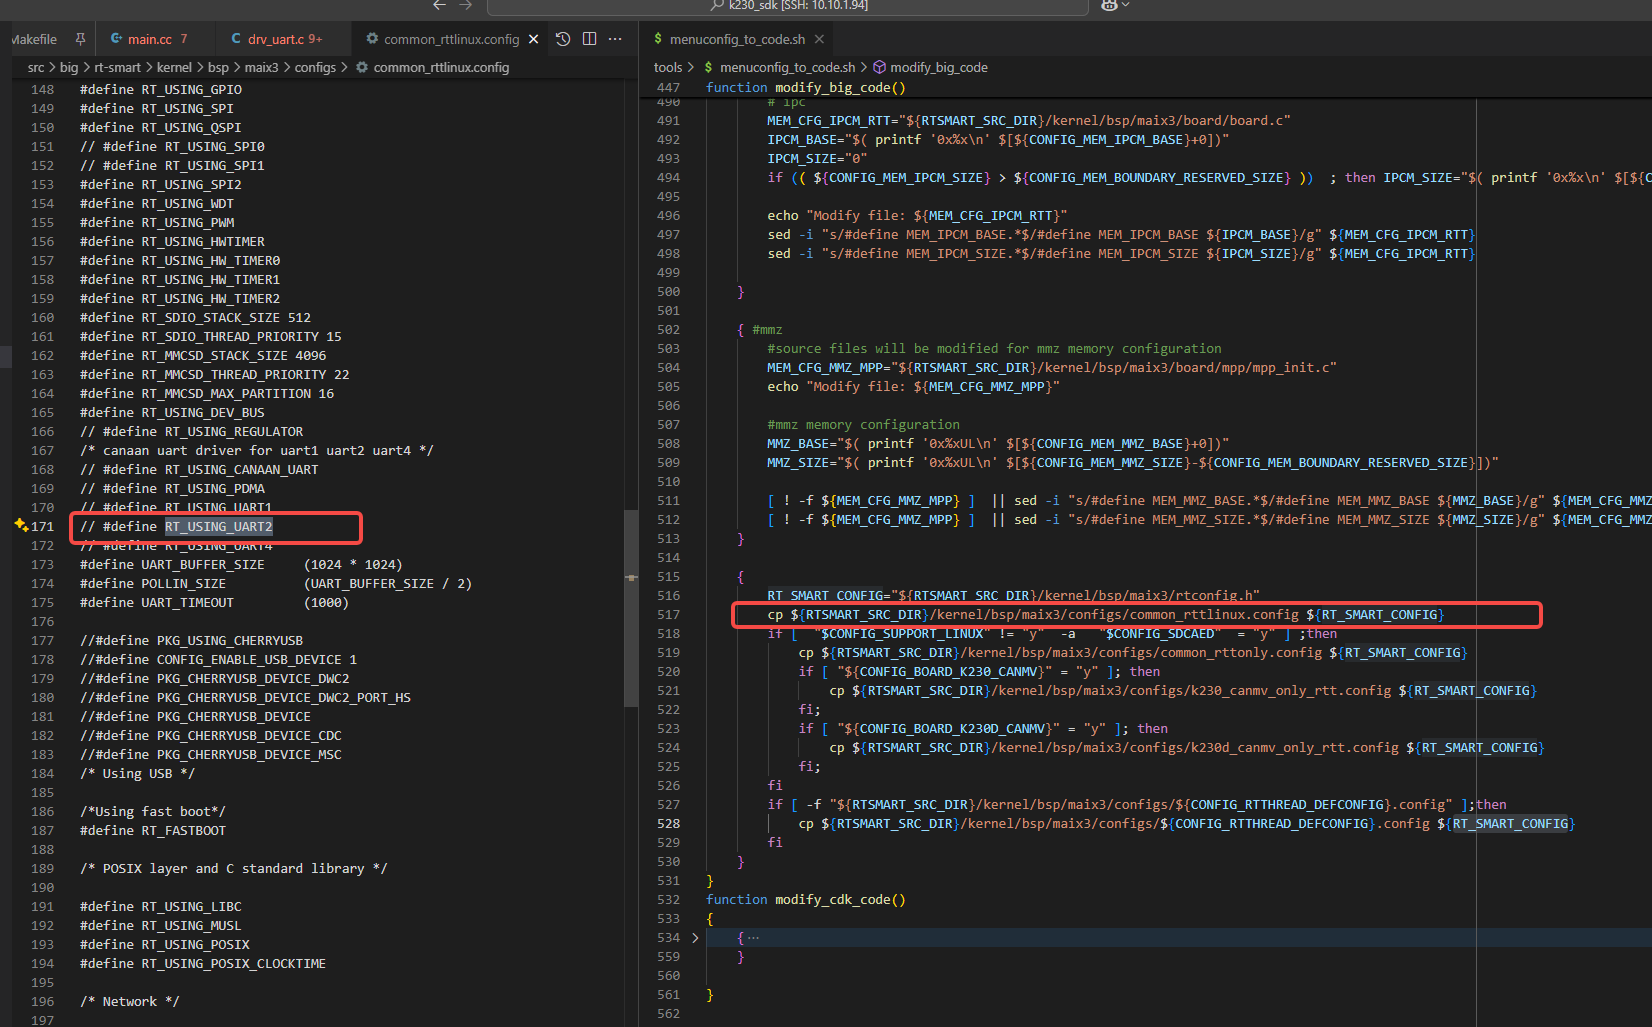Click '/* Network */' comment line
The height and width of the screenshot is (1027, 1652).
pyautogui.click(x=130, y=1001)
